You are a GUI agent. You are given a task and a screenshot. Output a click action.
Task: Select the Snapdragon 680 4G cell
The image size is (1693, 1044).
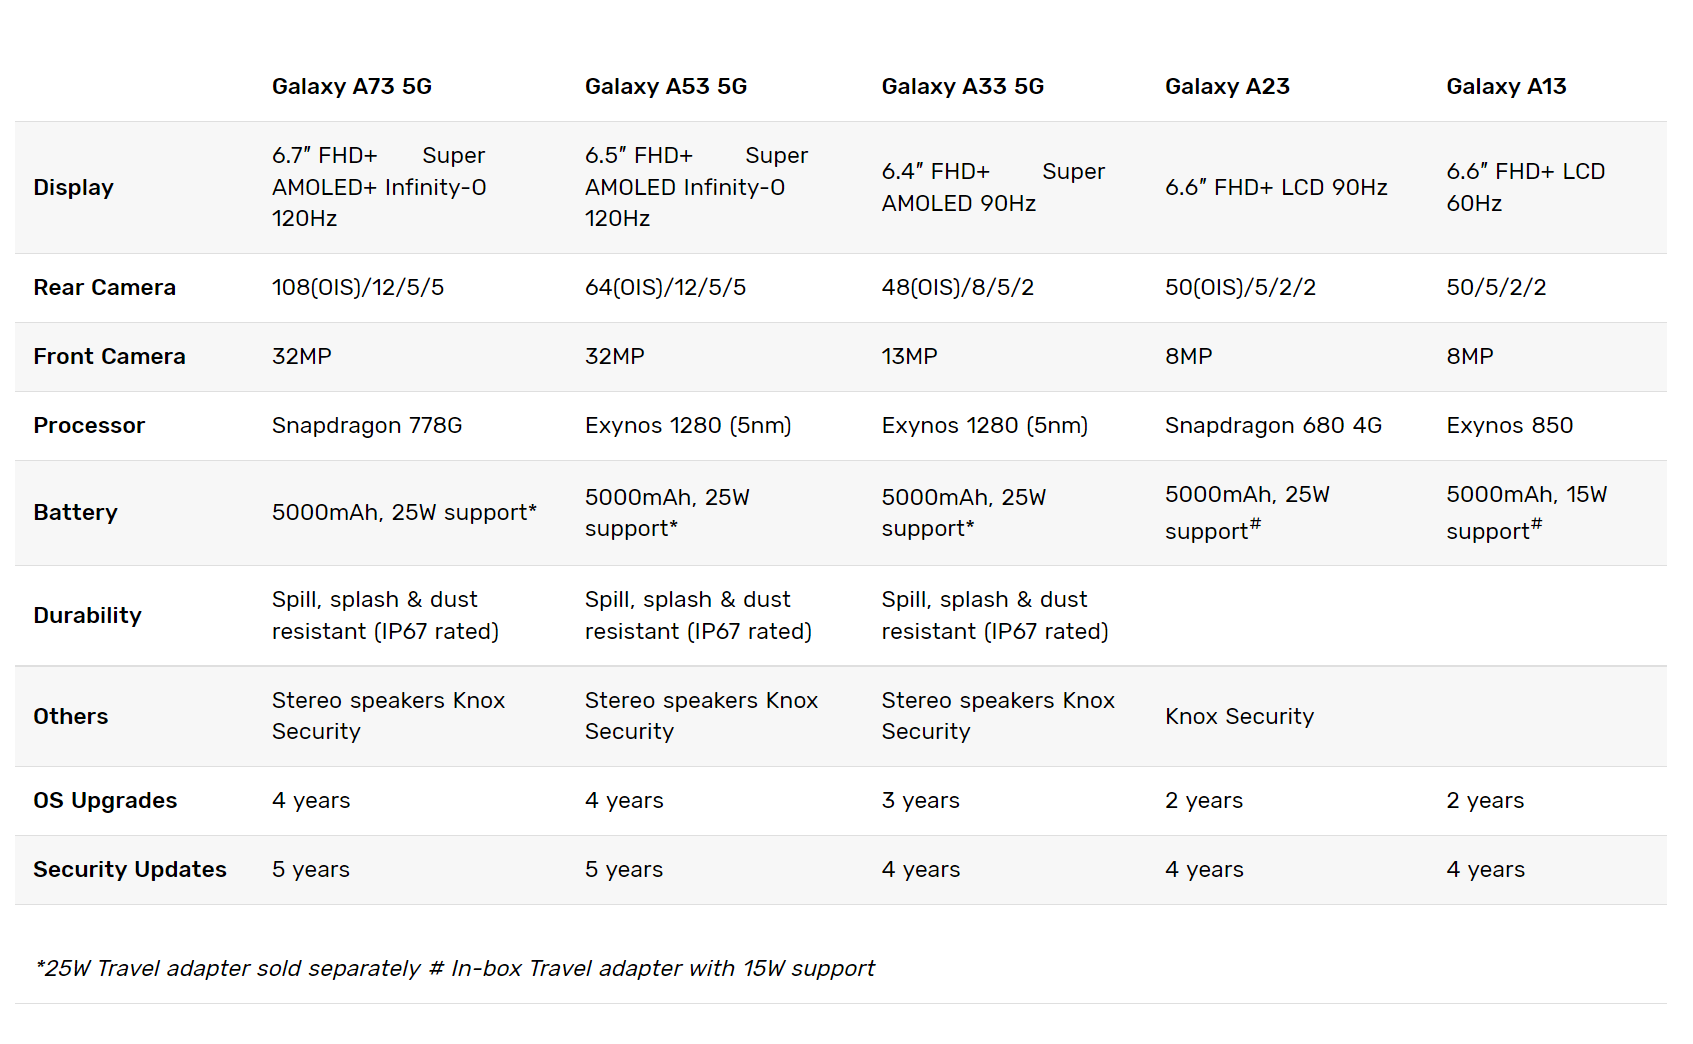(1273, 426)
